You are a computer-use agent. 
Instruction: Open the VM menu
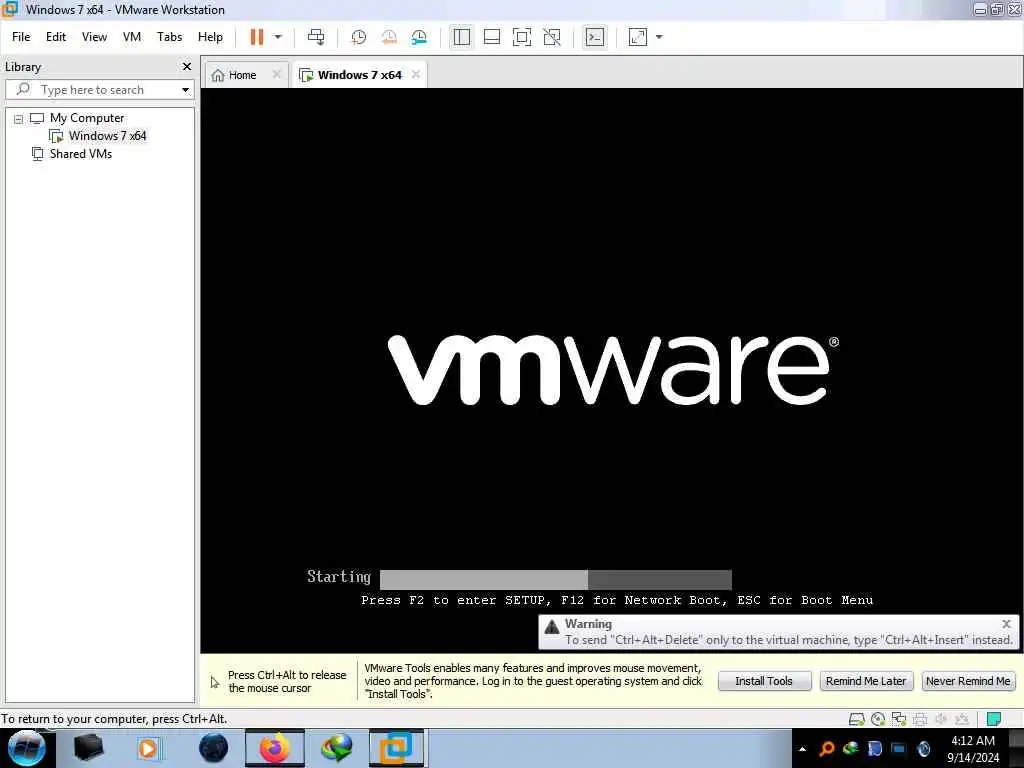pyautogui.click(x=131, y=37)
